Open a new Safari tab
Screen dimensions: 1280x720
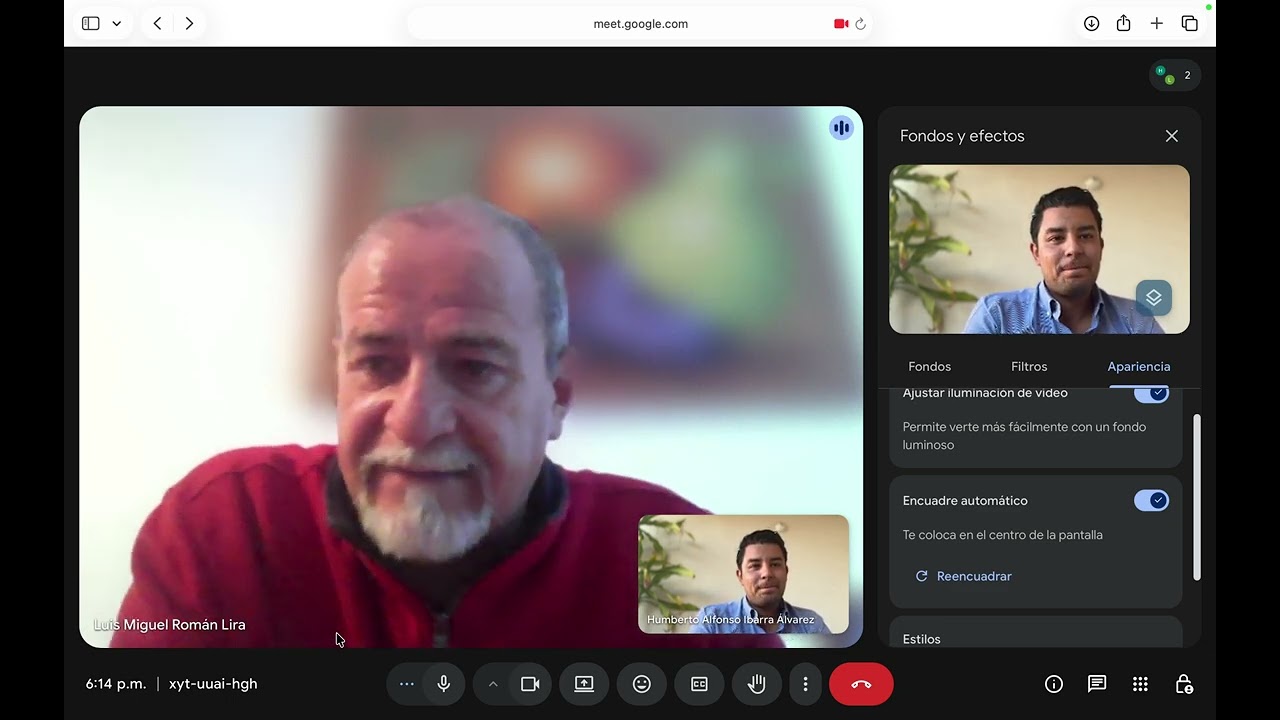pos(1157,24)
